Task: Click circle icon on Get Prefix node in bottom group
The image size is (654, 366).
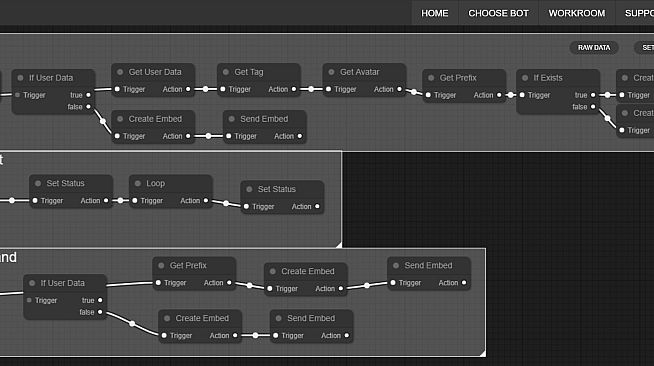Action: tap(161, 266)
